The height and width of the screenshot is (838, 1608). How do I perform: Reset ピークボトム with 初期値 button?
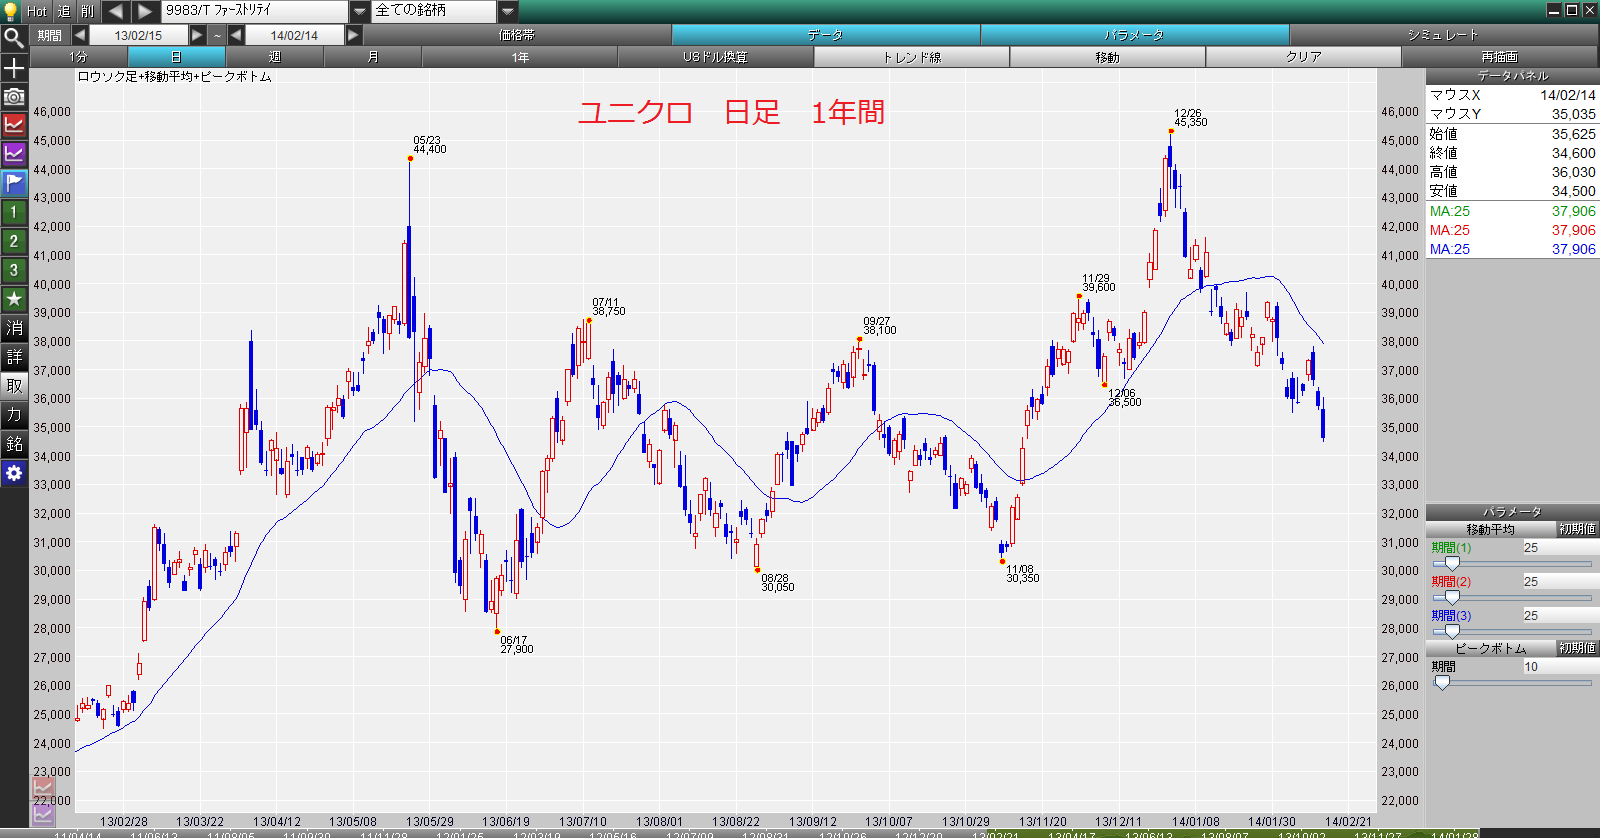coord(1577,648)
